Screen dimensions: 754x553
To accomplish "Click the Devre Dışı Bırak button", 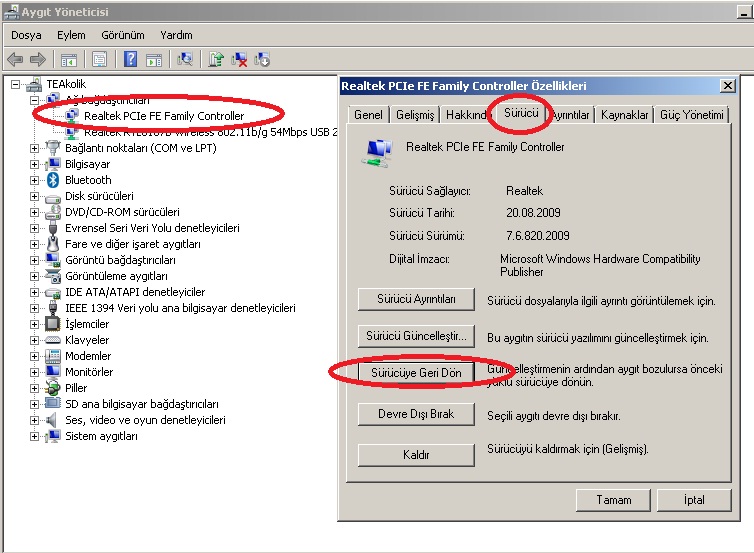I will coord(416,414).
